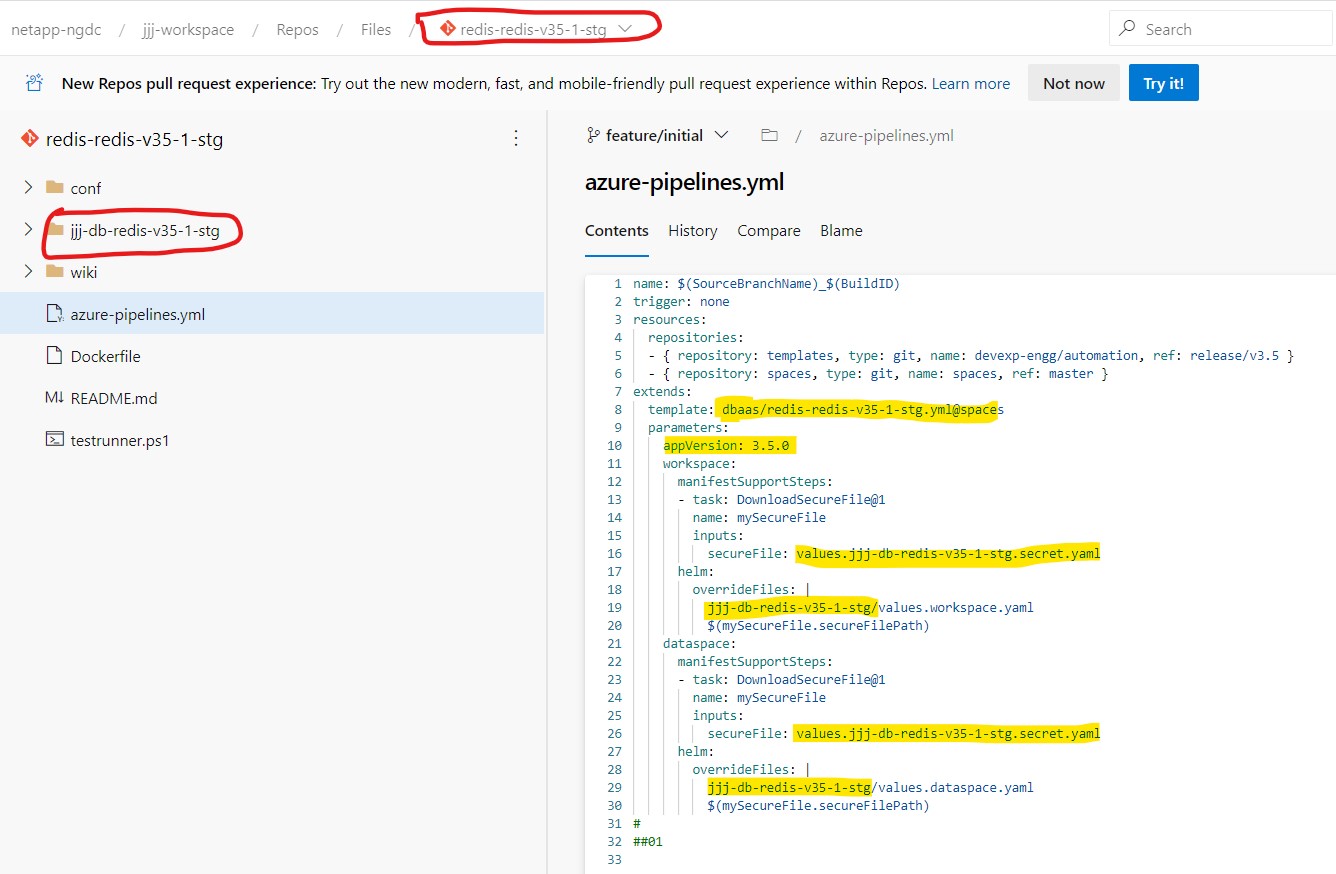The image size is (1336, 874).
Task: Click the branch icon next to feature/initial
Action: 593,135
